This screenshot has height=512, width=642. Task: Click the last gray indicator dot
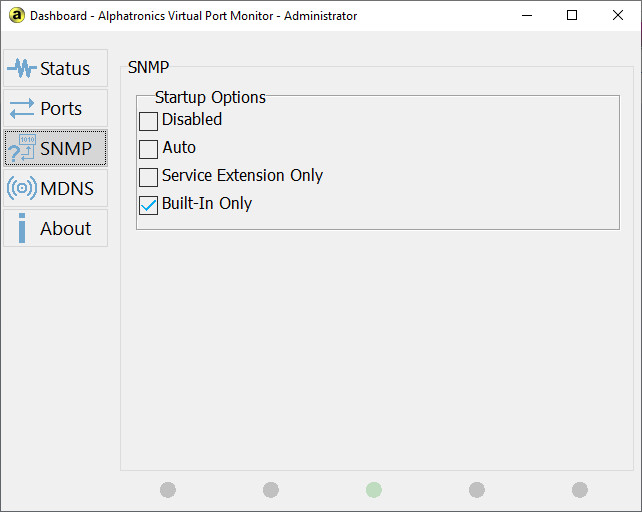click(x=580, y=490)
